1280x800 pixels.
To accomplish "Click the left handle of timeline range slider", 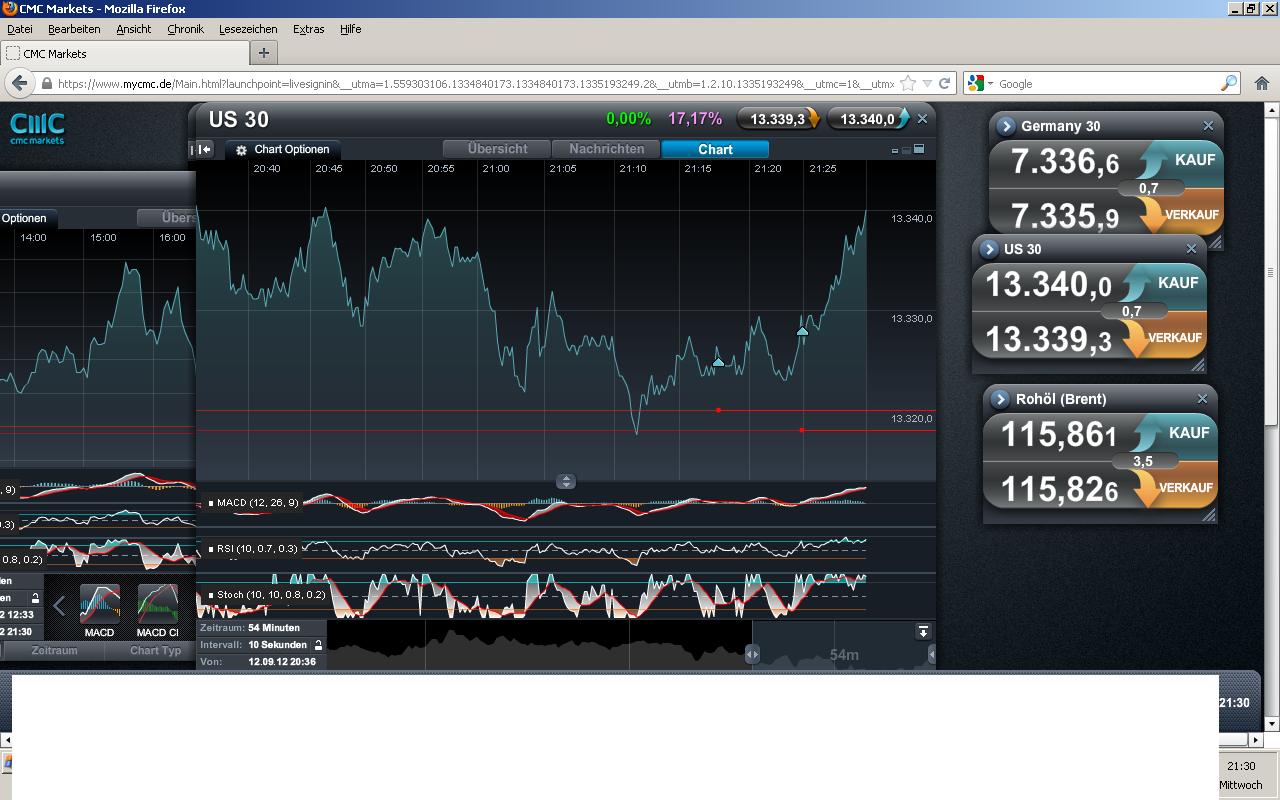I will 752,654.
